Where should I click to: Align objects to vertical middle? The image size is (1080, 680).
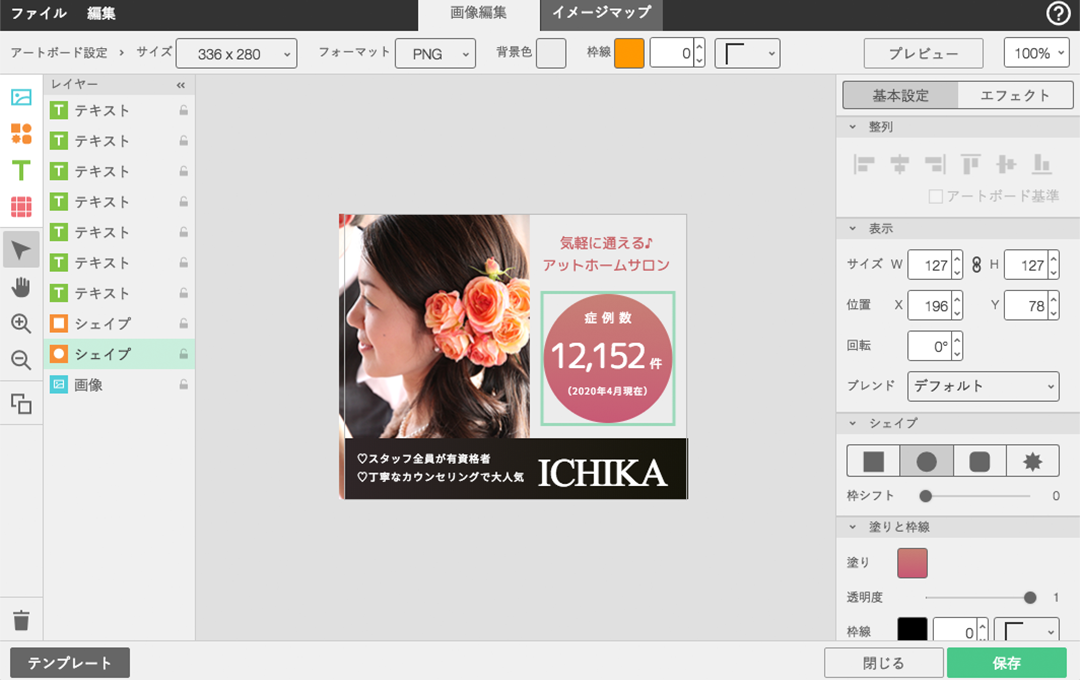click(x=1006, y=164)
